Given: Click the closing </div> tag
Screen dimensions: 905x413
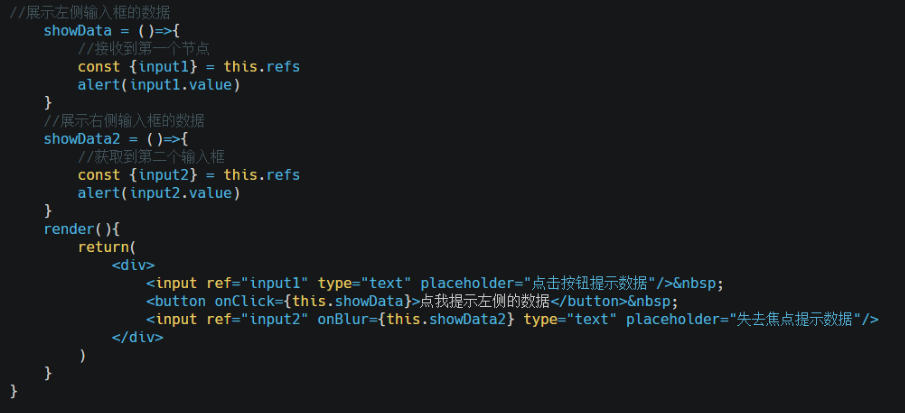Looking at the screenshot, I should (x=137, y=337).
